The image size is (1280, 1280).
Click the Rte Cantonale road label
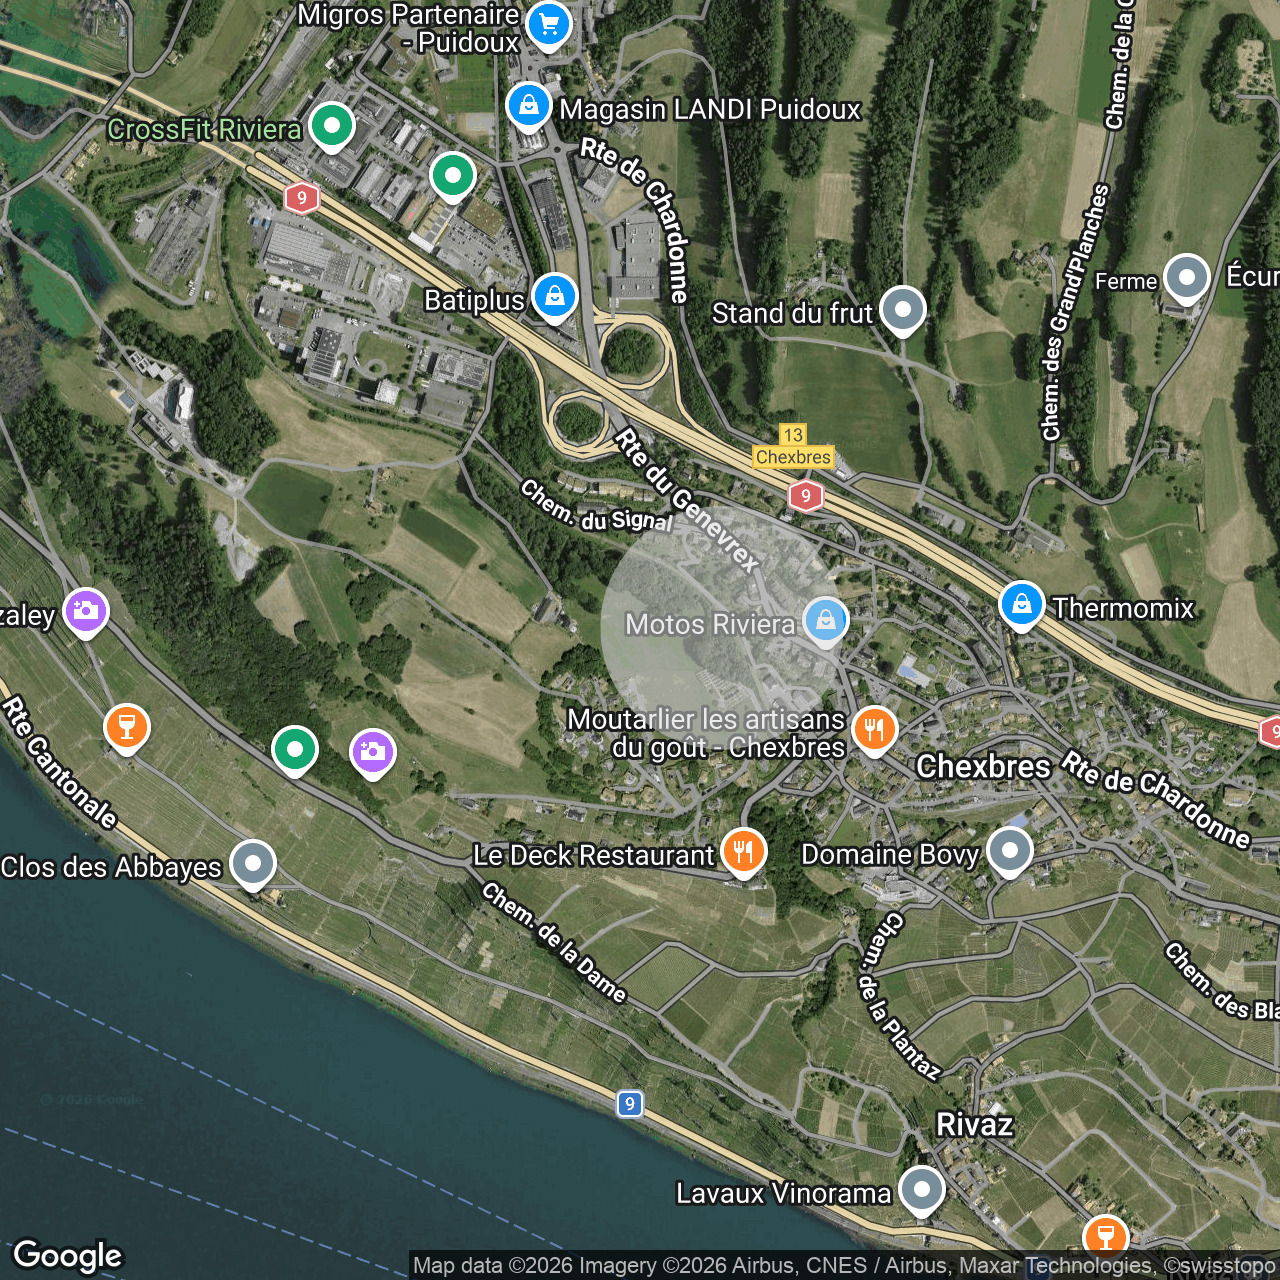tap(59, 763)
